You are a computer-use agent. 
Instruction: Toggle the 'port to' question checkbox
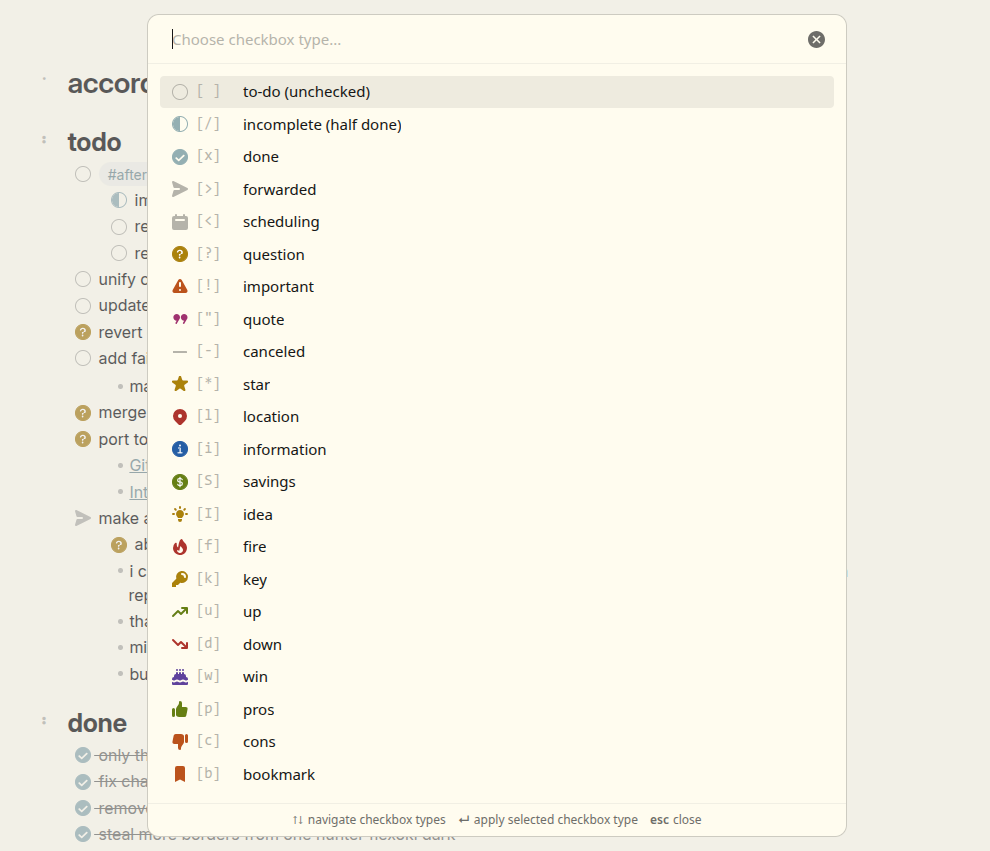(x=83, y=439)
